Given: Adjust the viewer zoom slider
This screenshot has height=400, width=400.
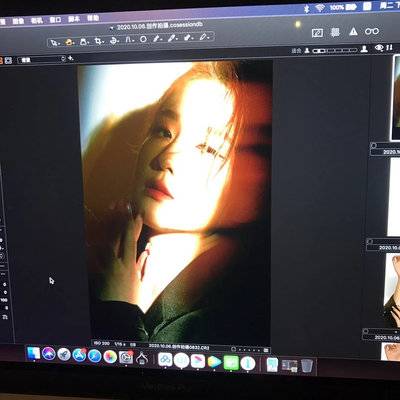Looking at the screenshot, I should pos(335,50).
